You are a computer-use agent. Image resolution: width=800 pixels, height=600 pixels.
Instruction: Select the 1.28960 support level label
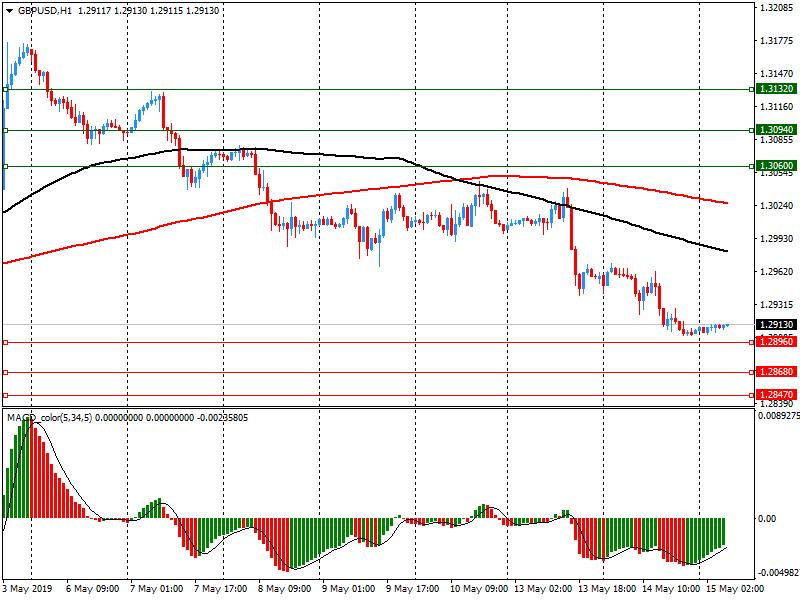776,342
